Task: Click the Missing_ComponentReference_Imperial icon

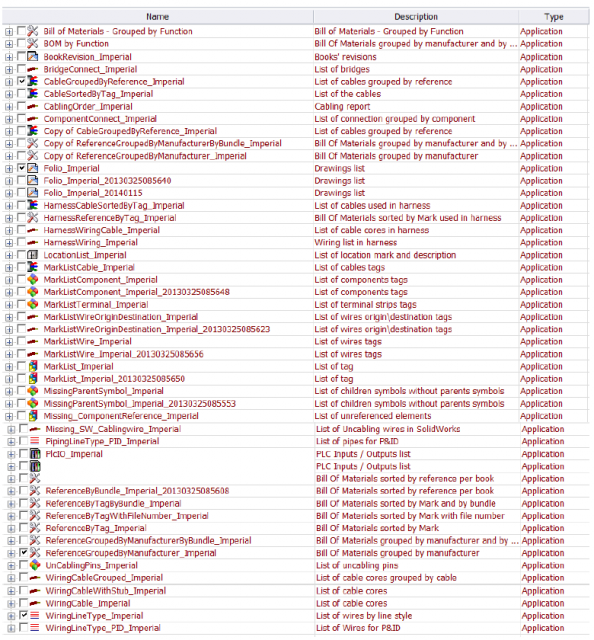Action: pos(33,416)
